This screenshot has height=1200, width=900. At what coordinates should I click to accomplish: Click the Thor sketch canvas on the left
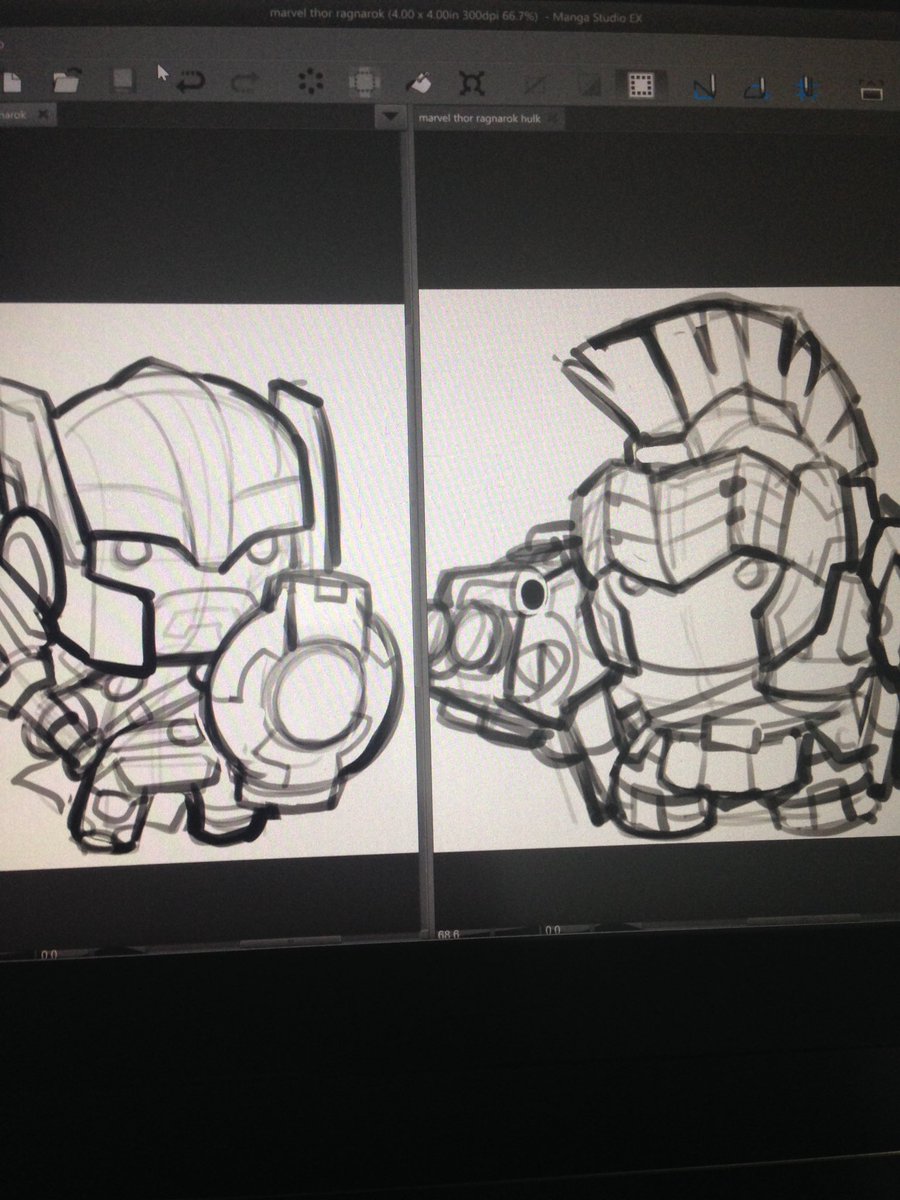[208, 586]
